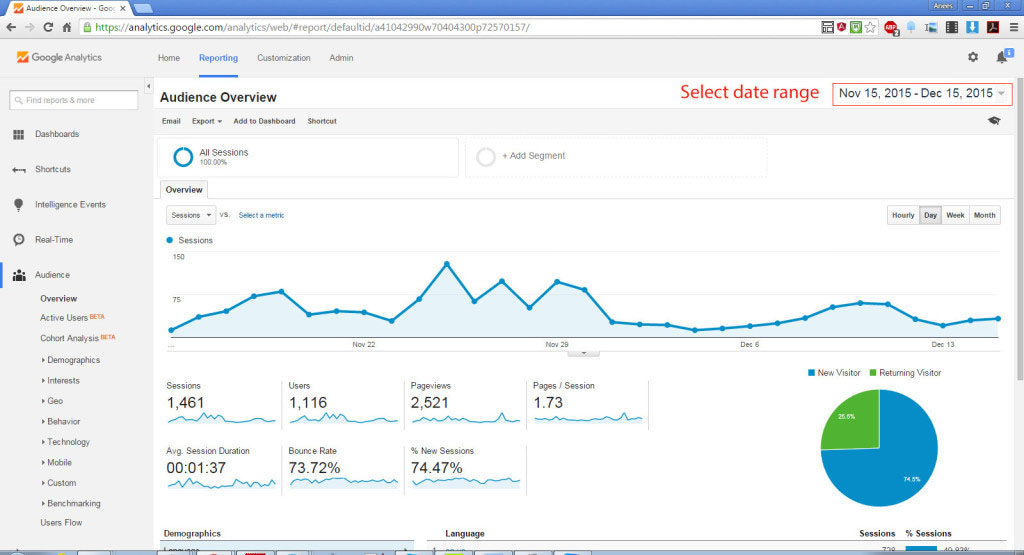Open the notifications bell icon
The width and height of the screenshot is (1024, 555).
coord(1001,58)
